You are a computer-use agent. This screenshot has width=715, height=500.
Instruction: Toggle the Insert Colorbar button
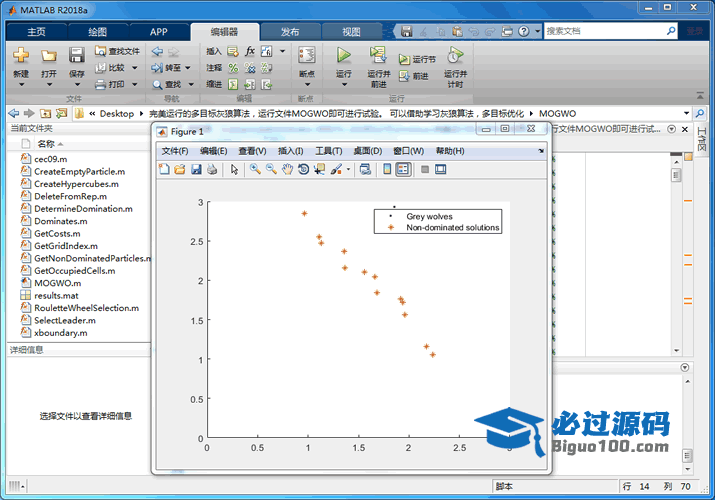387,169
